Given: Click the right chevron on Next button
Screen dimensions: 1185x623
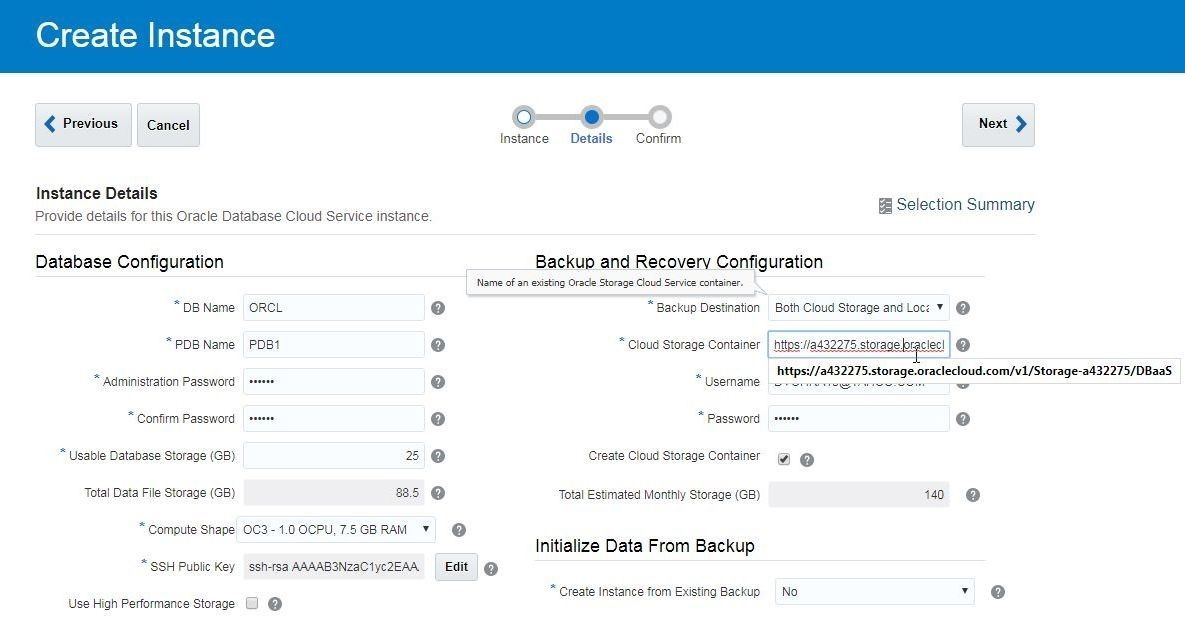Looking at the screenshot, I should pyautogui.click(x=1021, y=124).
